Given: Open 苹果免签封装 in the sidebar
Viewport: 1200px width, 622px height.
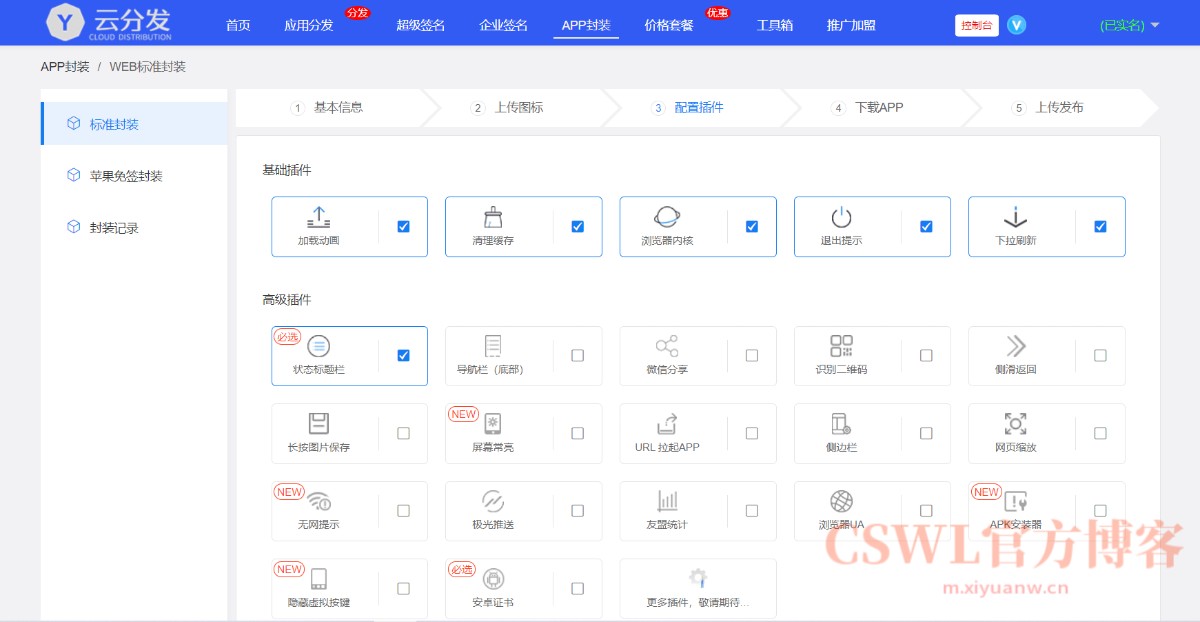Looking at the screenshot, I should click(x=126, y=176).
